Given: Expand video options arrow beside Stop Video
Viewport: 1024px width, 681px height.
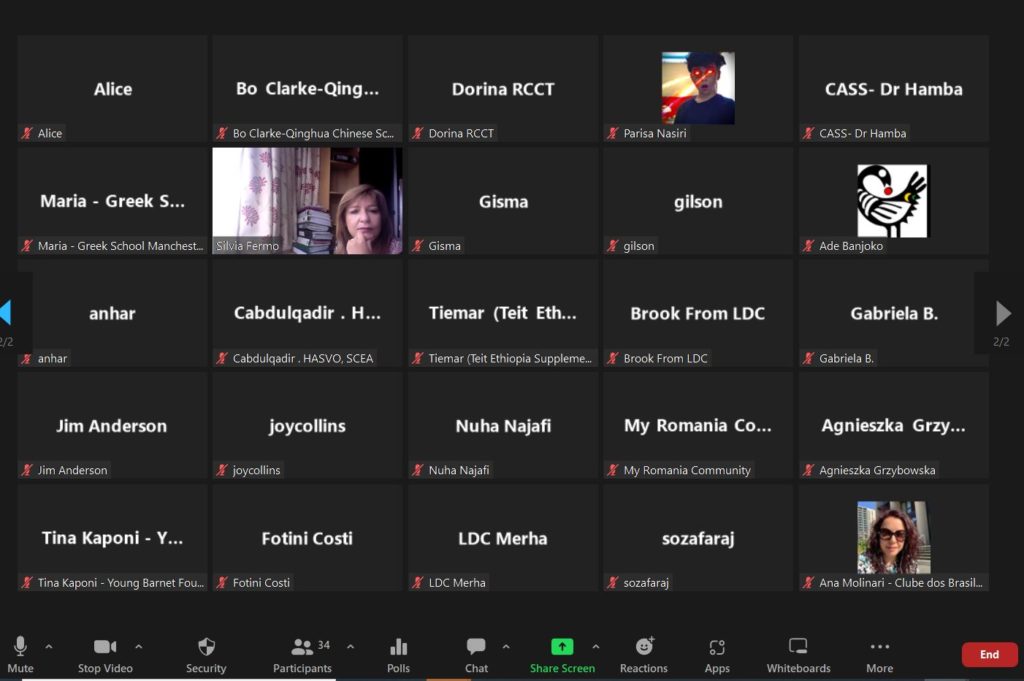Looking at the screenshot, I should tap(138, 646).
